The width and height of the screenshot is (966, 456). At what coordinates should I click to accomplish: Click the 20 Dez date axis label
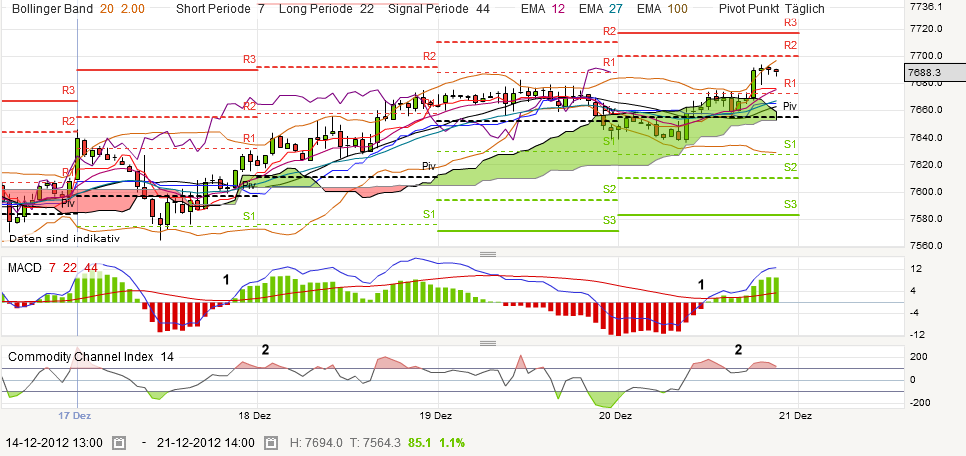click(617, 415)
